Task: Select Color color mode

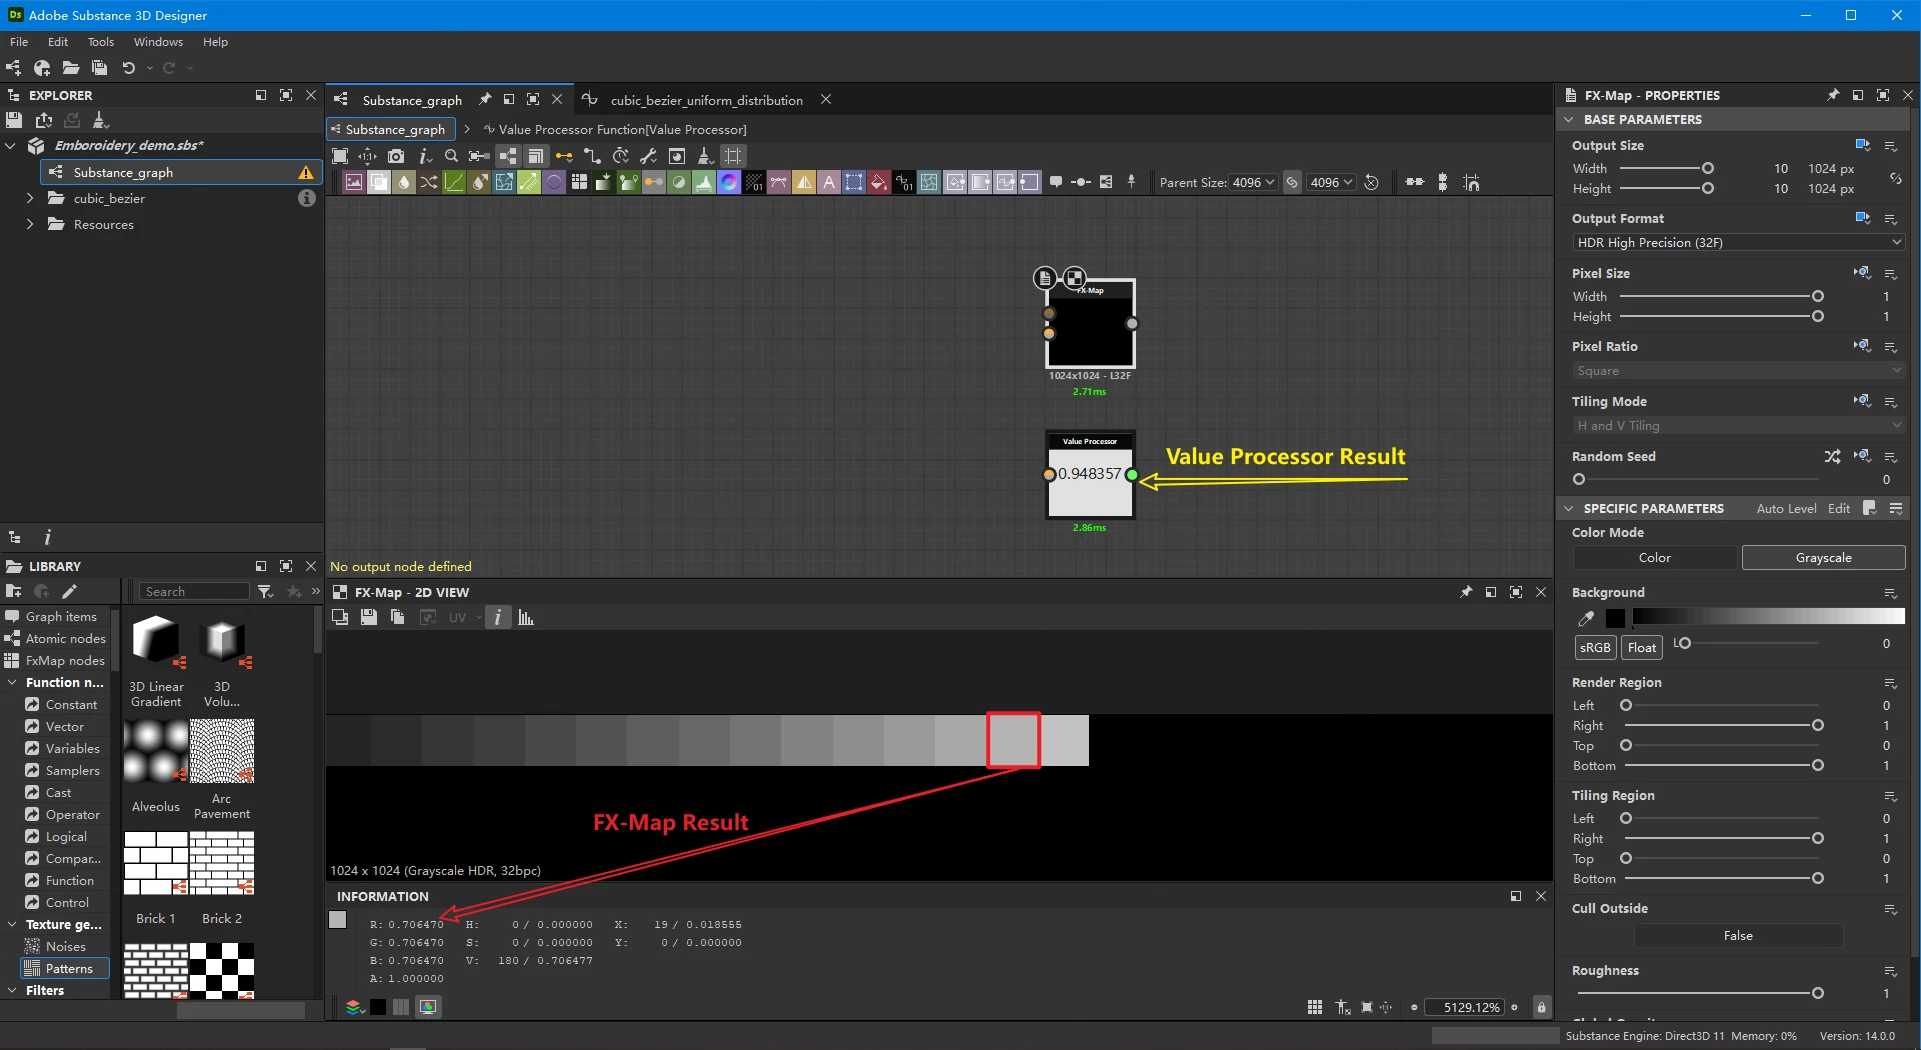Action: coord(1654,558)
